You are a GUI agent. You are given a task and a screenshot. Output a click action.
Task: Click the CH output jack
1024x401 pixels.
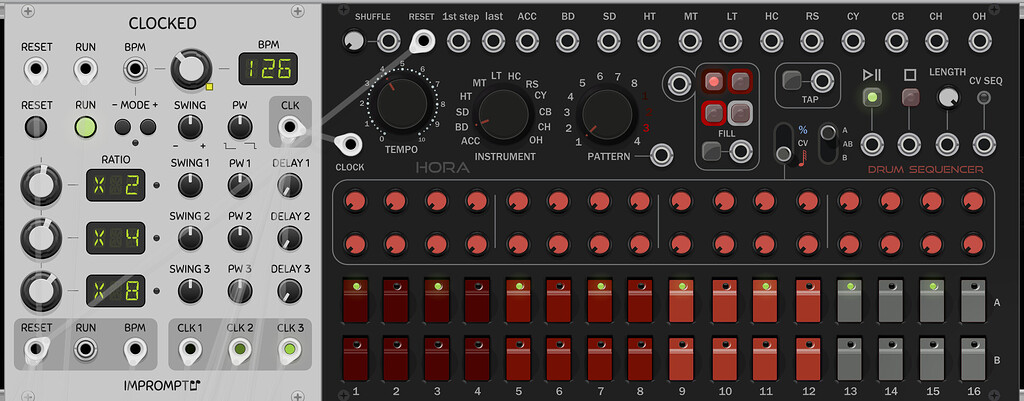pyautogui.click(x=936, y=41)
